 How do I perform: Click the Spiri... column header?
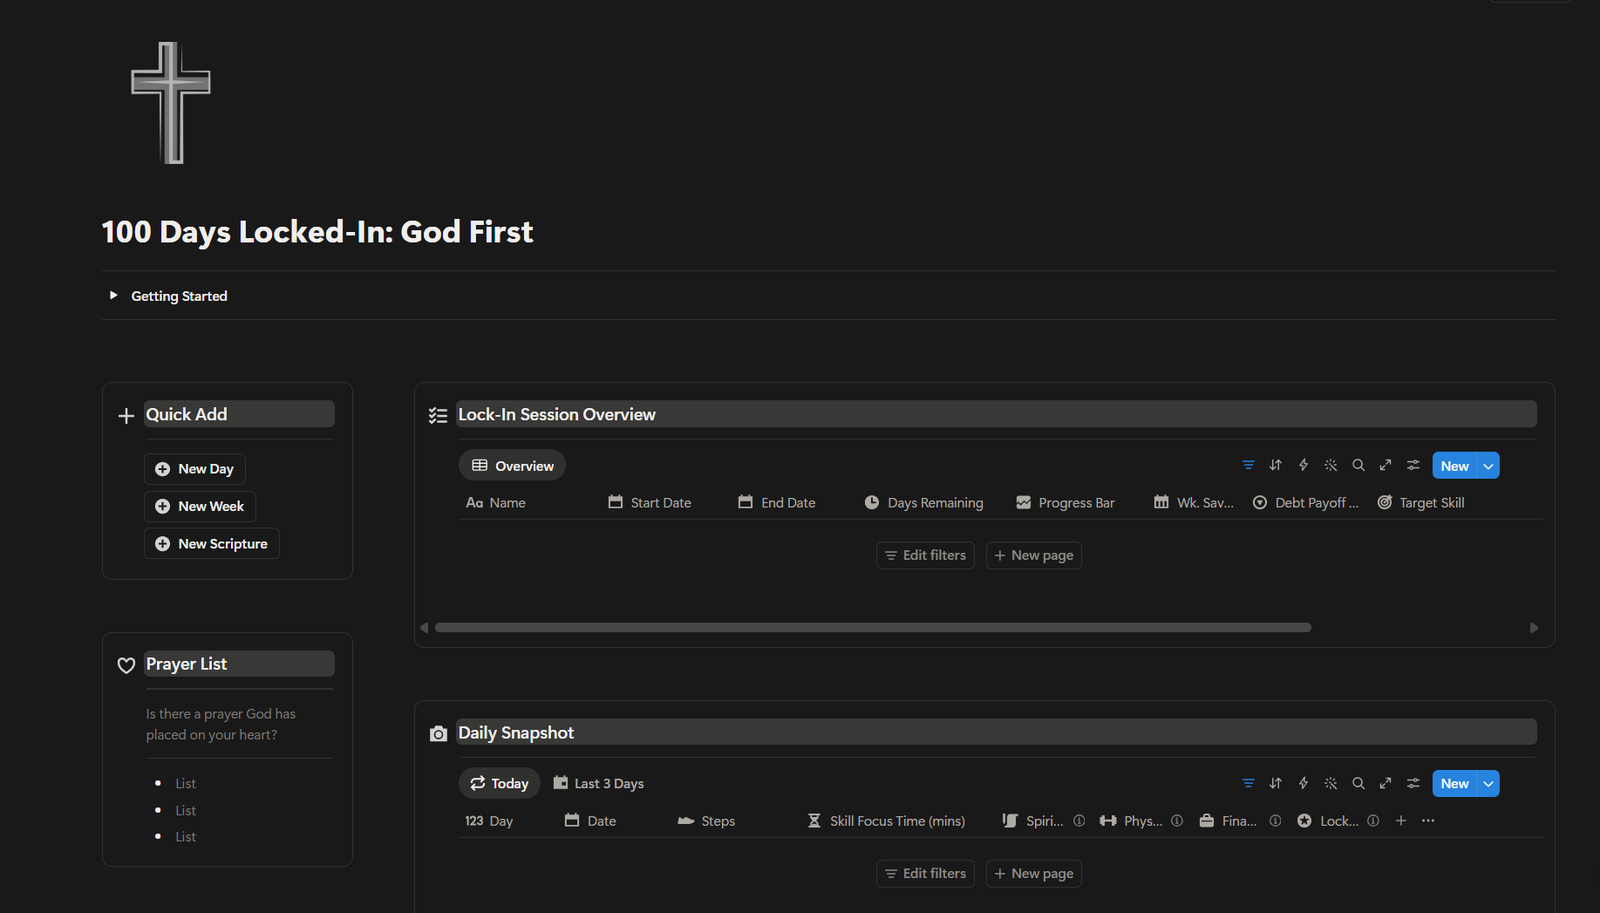(1033, 821)
